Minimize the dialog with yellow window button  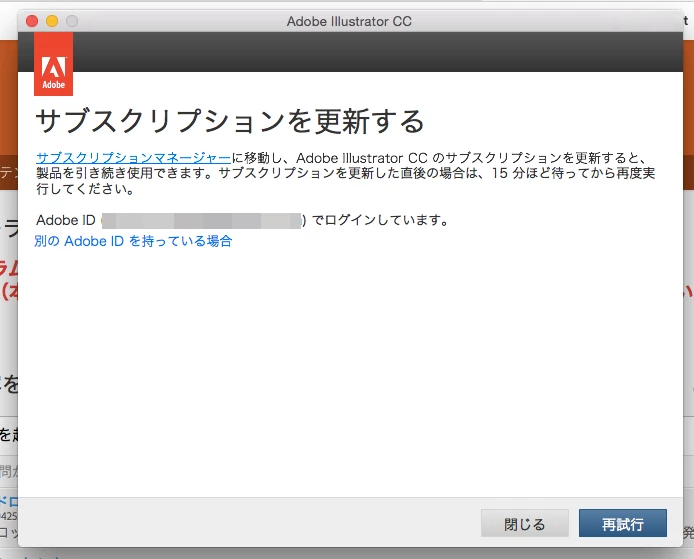tap(52, 21)
